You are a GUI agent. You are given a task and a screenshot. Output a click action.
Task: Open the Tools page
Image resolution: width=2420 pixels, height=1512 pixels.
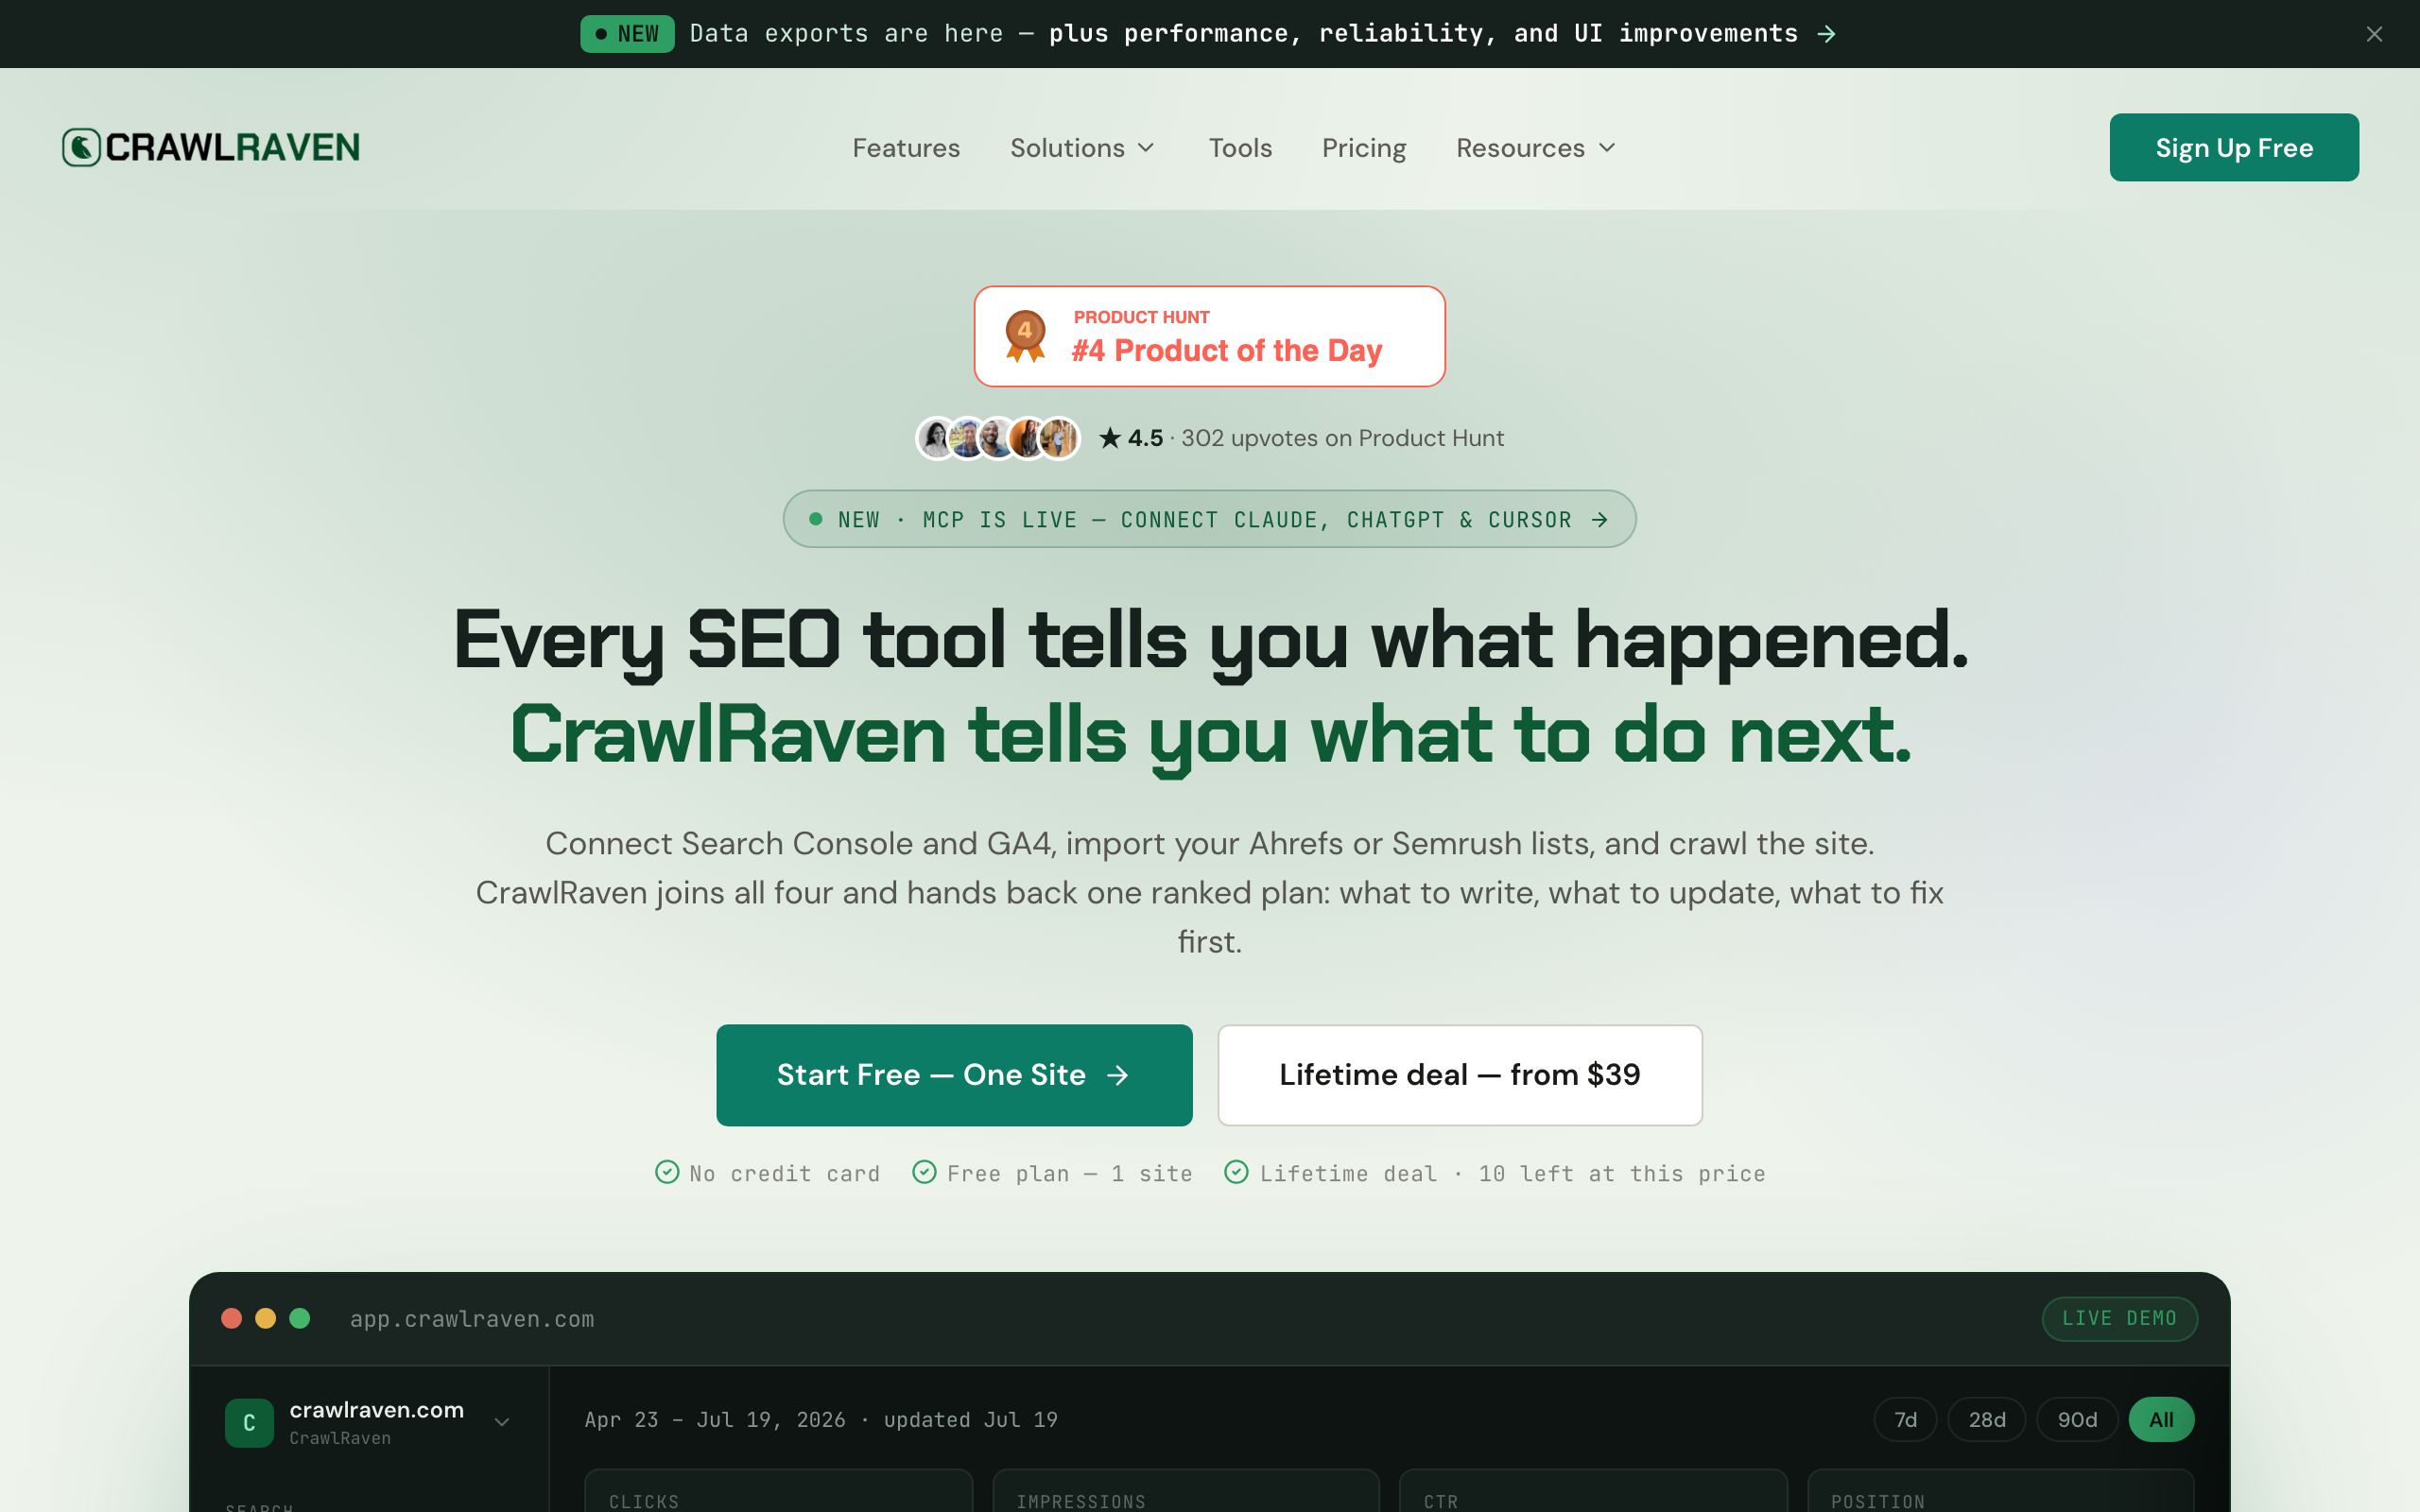1240,148
